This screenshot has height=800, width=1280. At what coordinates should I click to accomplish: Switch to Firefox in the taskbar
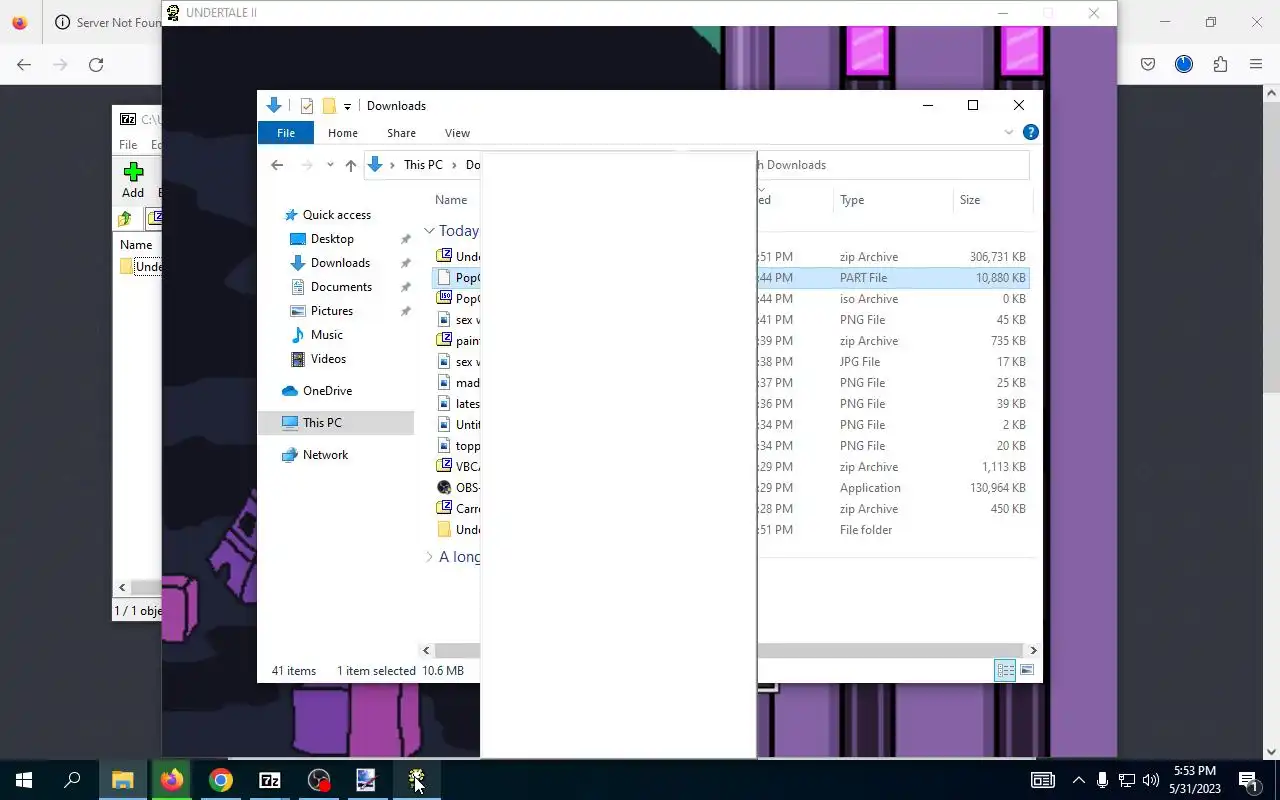[171, 780]
